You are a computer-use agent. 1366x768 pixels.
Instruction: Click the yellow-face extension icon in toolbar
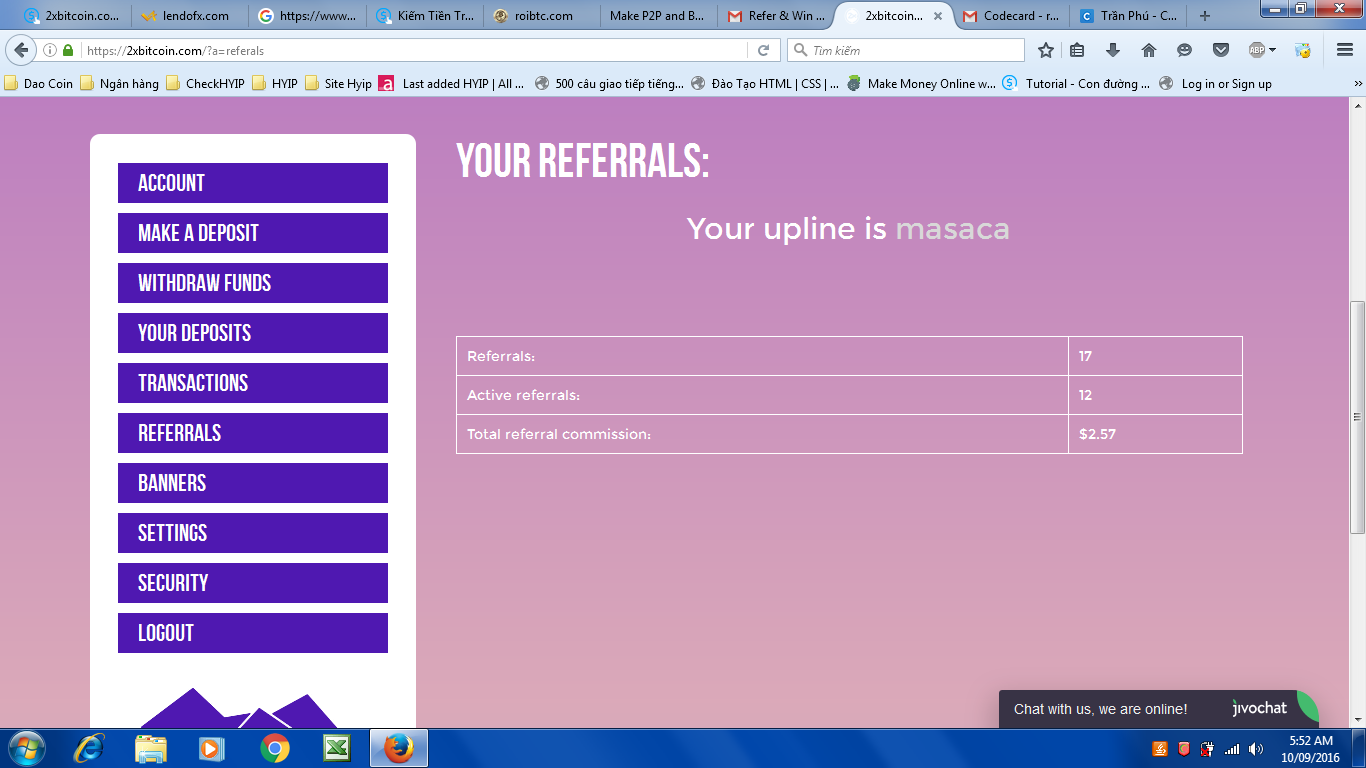[1302, 50]
